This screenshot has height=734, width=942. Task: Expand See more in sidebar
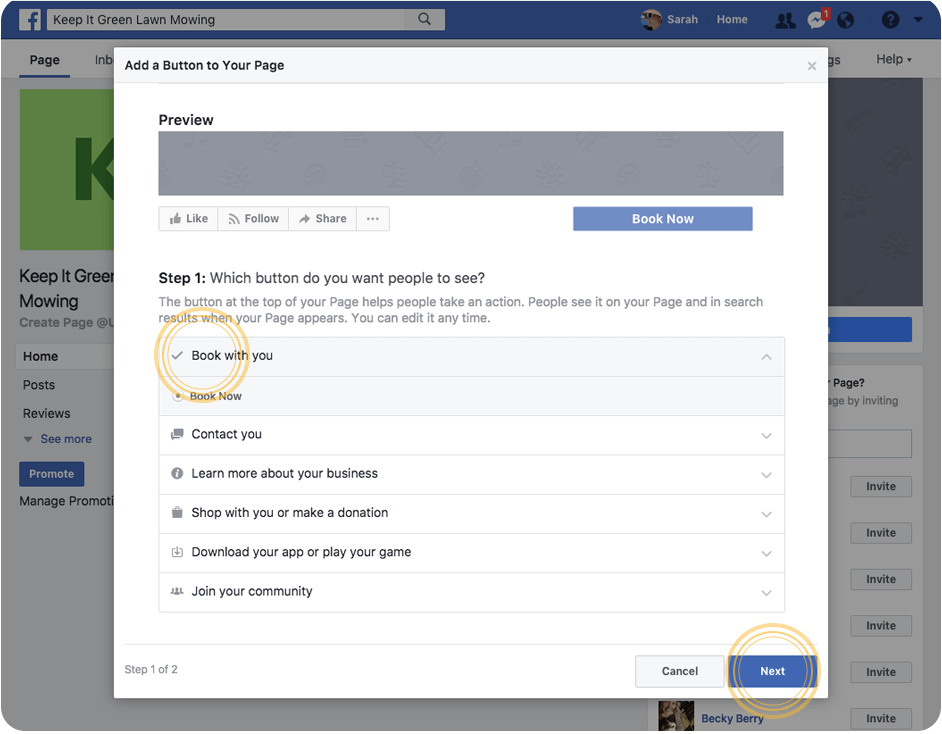pyautogui.click(x=58, y=439)
